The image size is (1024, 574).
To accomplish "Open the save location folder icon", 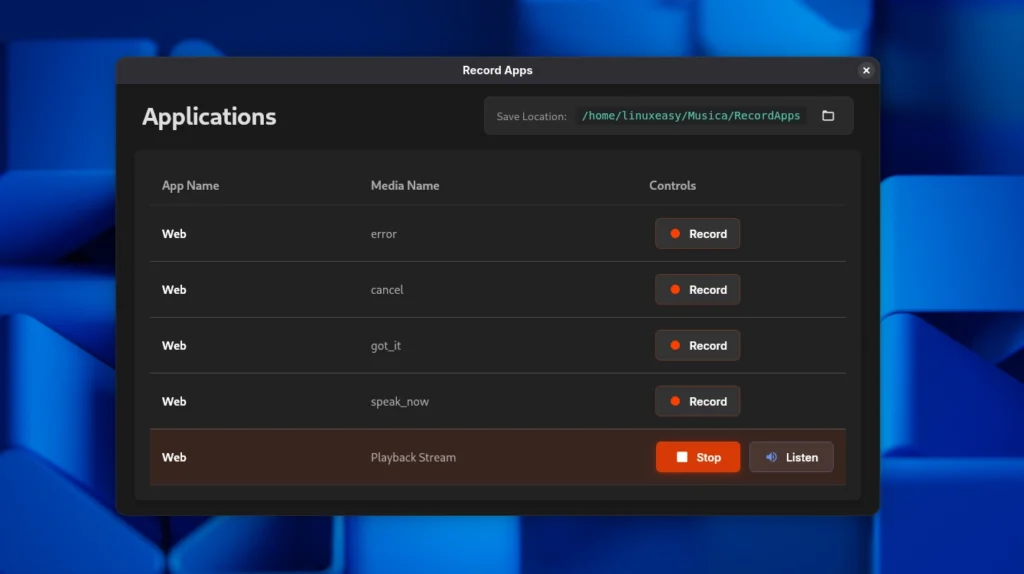I will coord(828,116).
